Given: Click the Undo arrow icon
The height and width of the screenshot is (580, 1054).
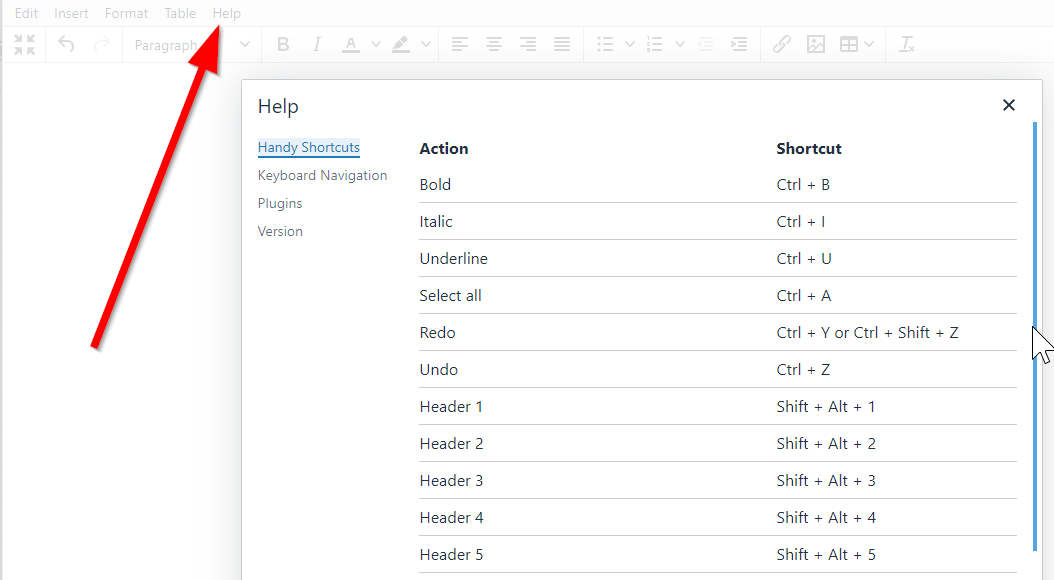Looking at the screenshot, I should point(66,44).
